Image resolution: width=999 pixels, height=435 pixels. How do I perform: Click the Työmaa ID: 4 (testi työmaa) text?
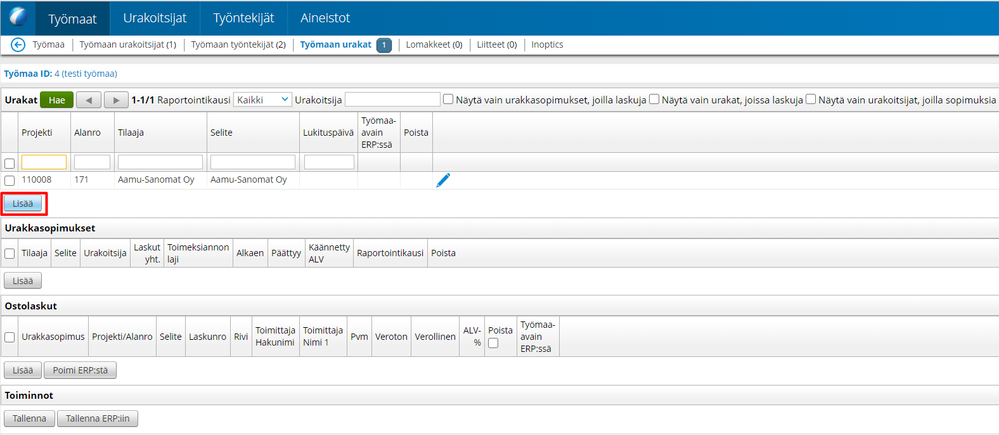pyautogui.click(x=61, y=74)
